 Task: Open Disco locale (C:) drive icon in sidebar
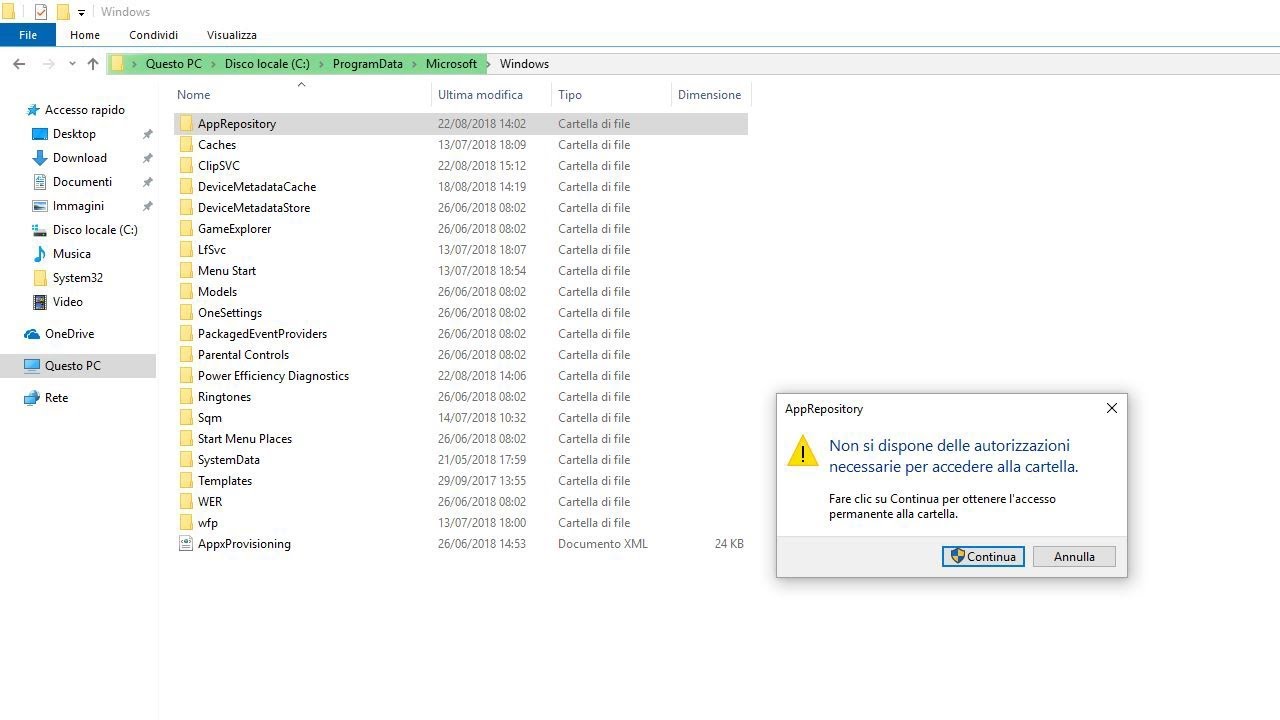[x=40, y=230]
